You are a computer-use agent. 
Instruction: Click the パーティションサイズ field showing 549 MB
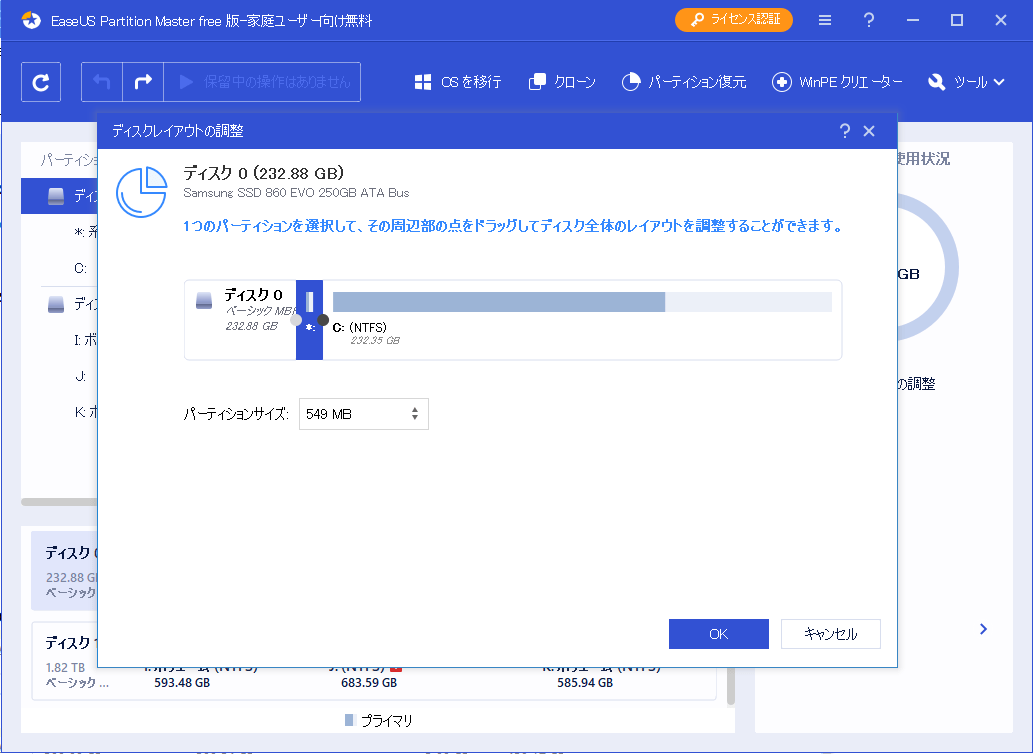[364, 414]
